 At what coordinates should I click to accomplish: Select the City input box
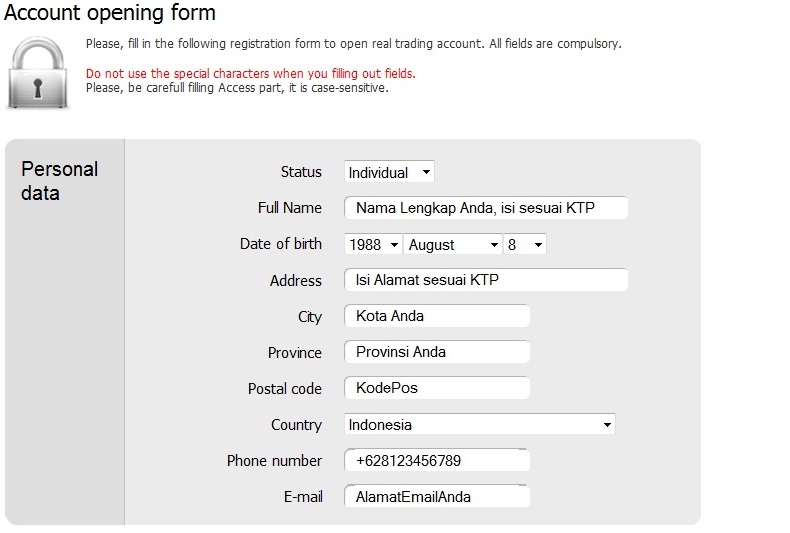point(437,316)
